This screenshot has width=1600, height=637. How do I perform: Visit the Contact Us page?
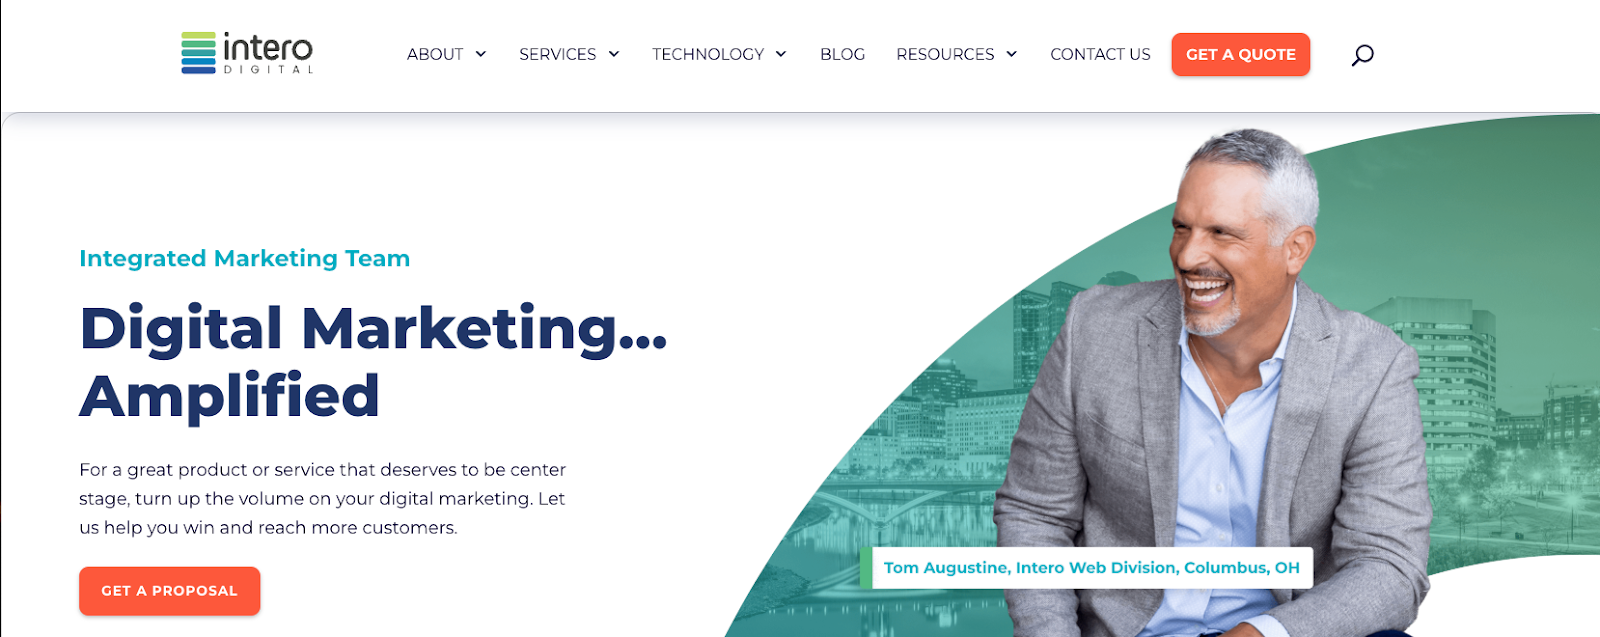pyautogui.click(x=1100, y=54)
